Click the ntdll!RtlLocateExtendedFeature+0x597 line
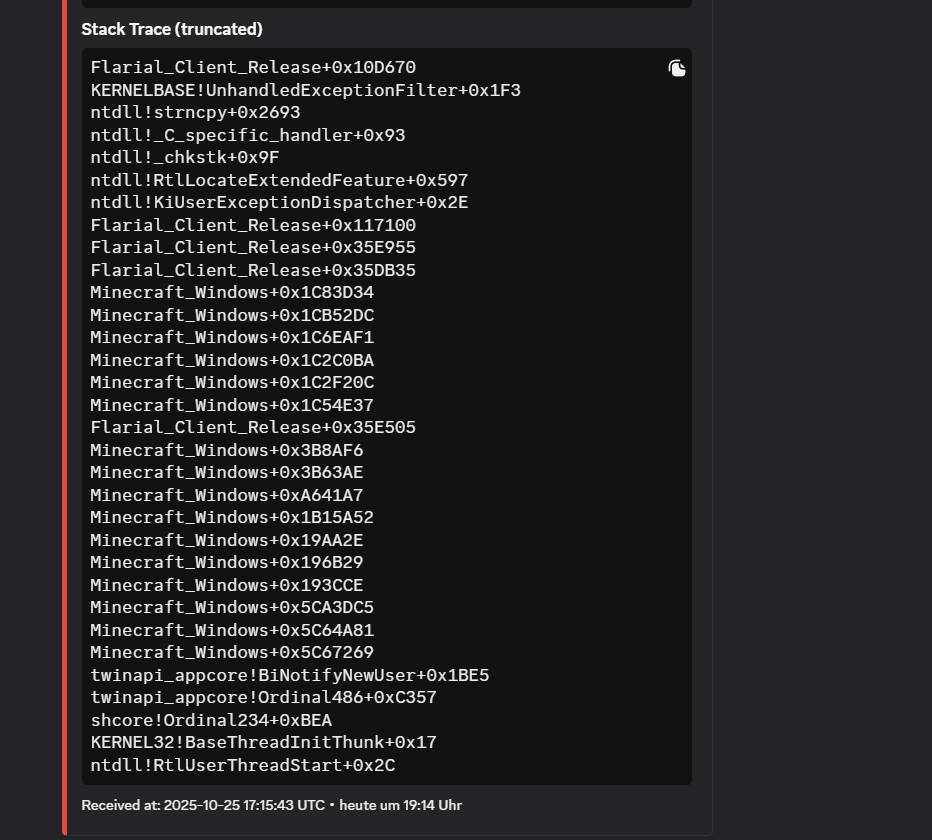This screenshot has height=840, width=932. 279,180
